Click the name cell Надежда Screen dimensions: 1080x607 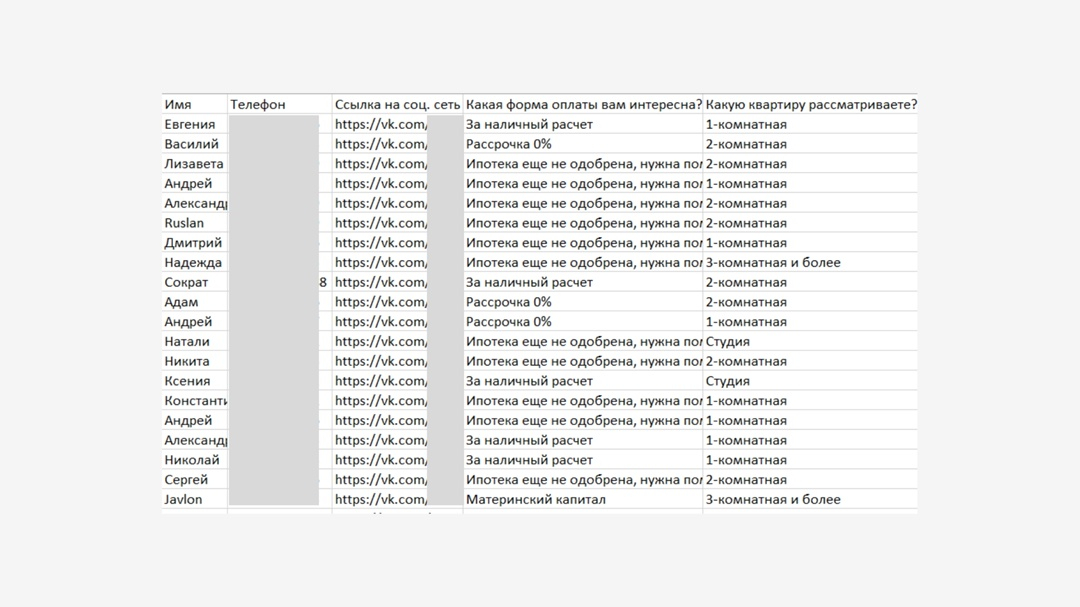coord(193,263)
